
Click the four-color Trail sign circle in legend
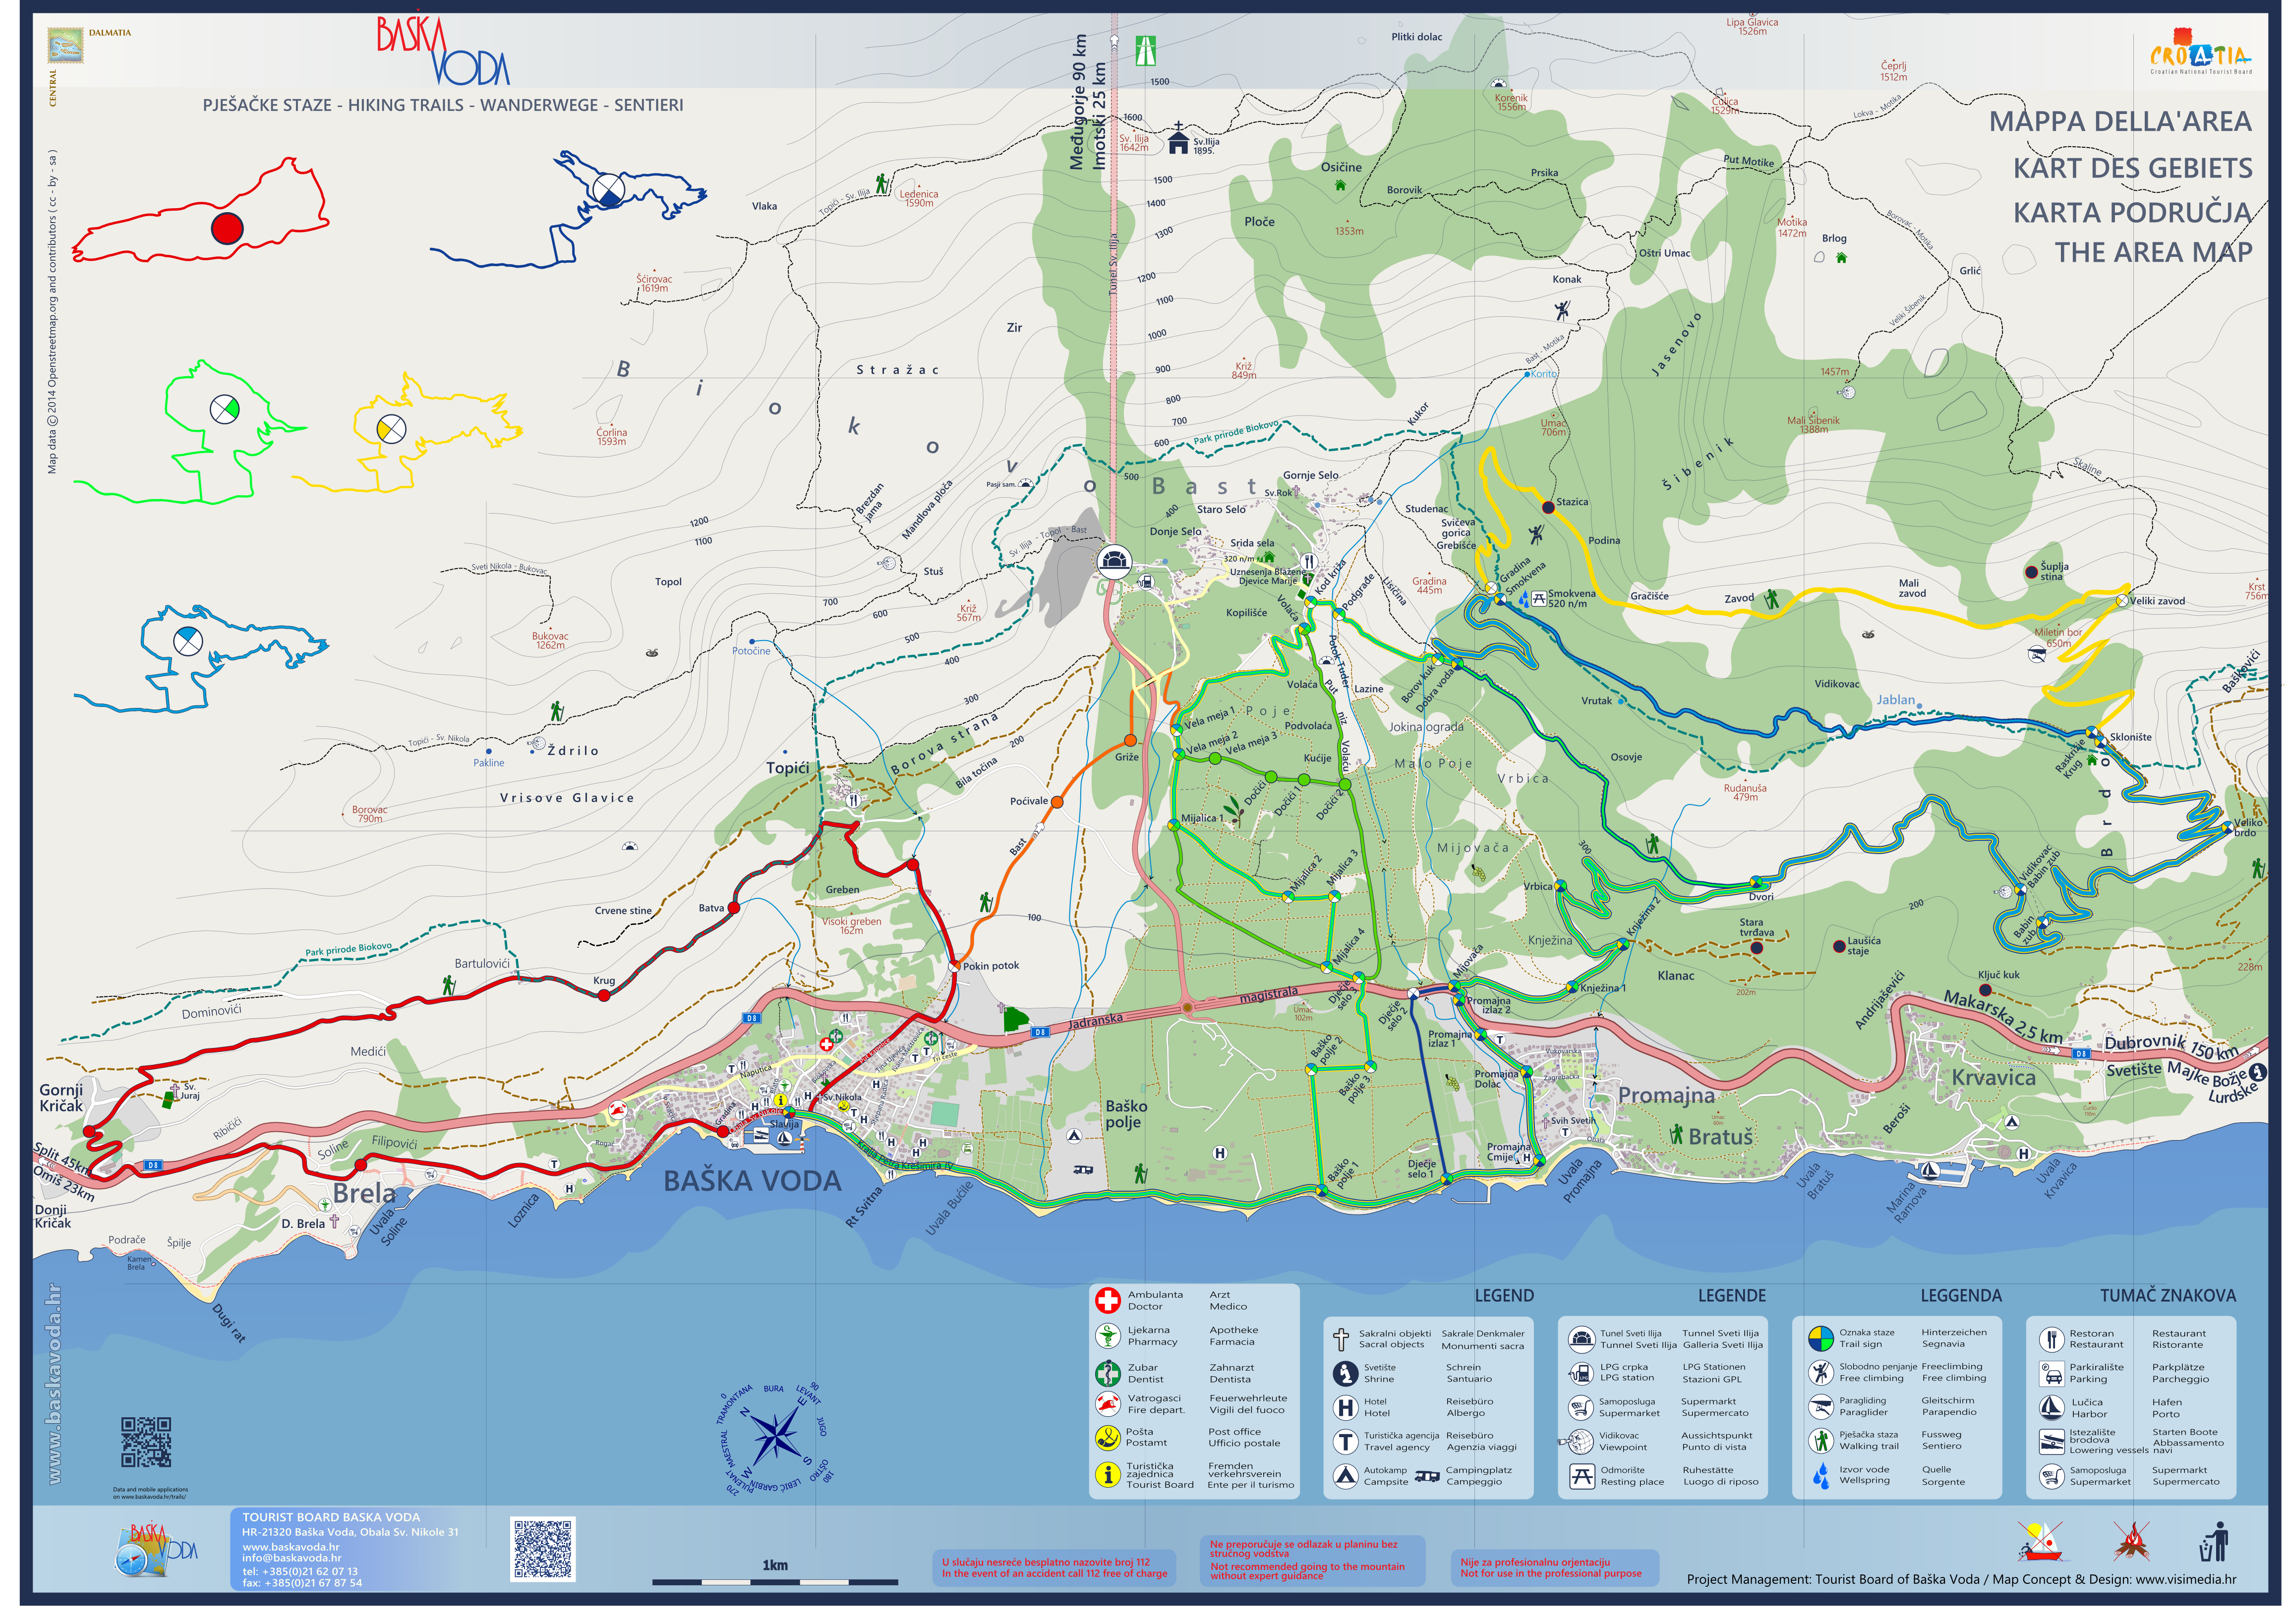point(1820,1338)
